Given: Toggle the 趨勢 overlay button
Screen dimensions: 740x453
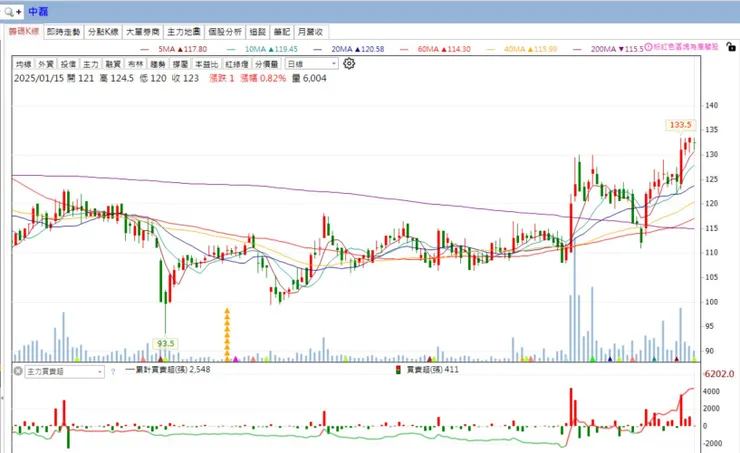Looking at the screenshot, I should coord(158,64).
